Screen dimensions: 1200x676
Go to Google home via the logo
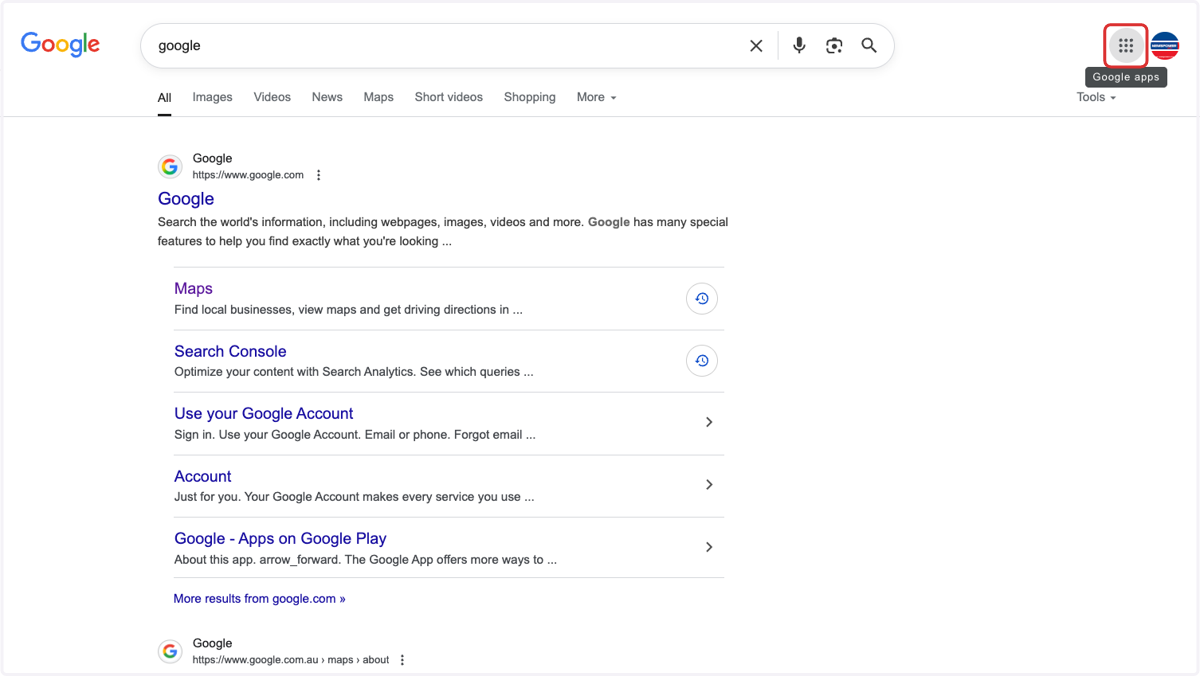pos(60,44)
